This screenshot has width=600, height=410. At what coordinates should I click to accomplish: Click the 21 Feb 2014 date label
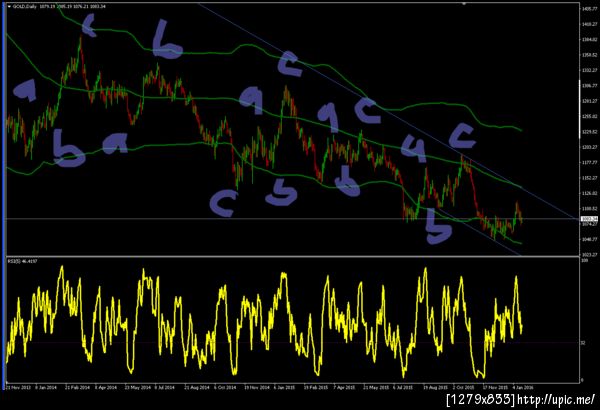(77, 387)
